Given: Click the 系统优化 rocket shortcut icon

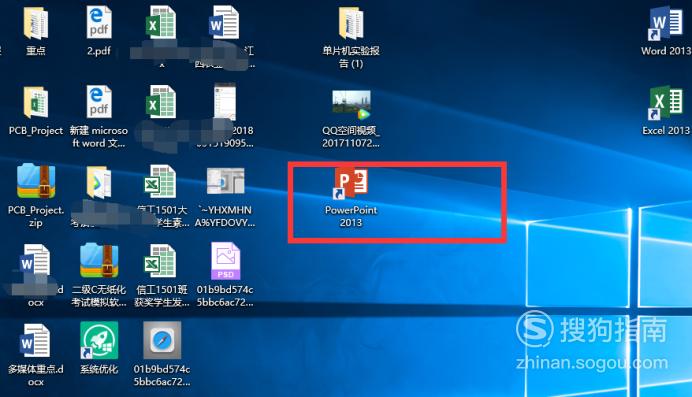Looking at the screenshot, I should pos(99,340).
